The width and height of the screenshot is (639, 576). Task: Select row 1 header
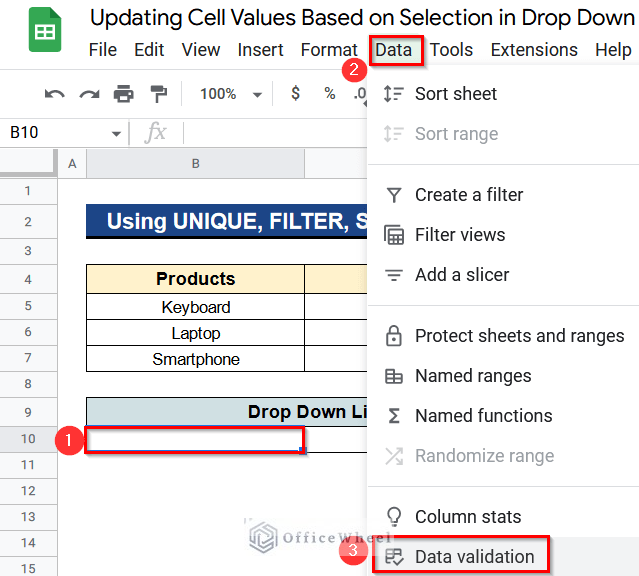pyautogui.click(x=28, y=191)
